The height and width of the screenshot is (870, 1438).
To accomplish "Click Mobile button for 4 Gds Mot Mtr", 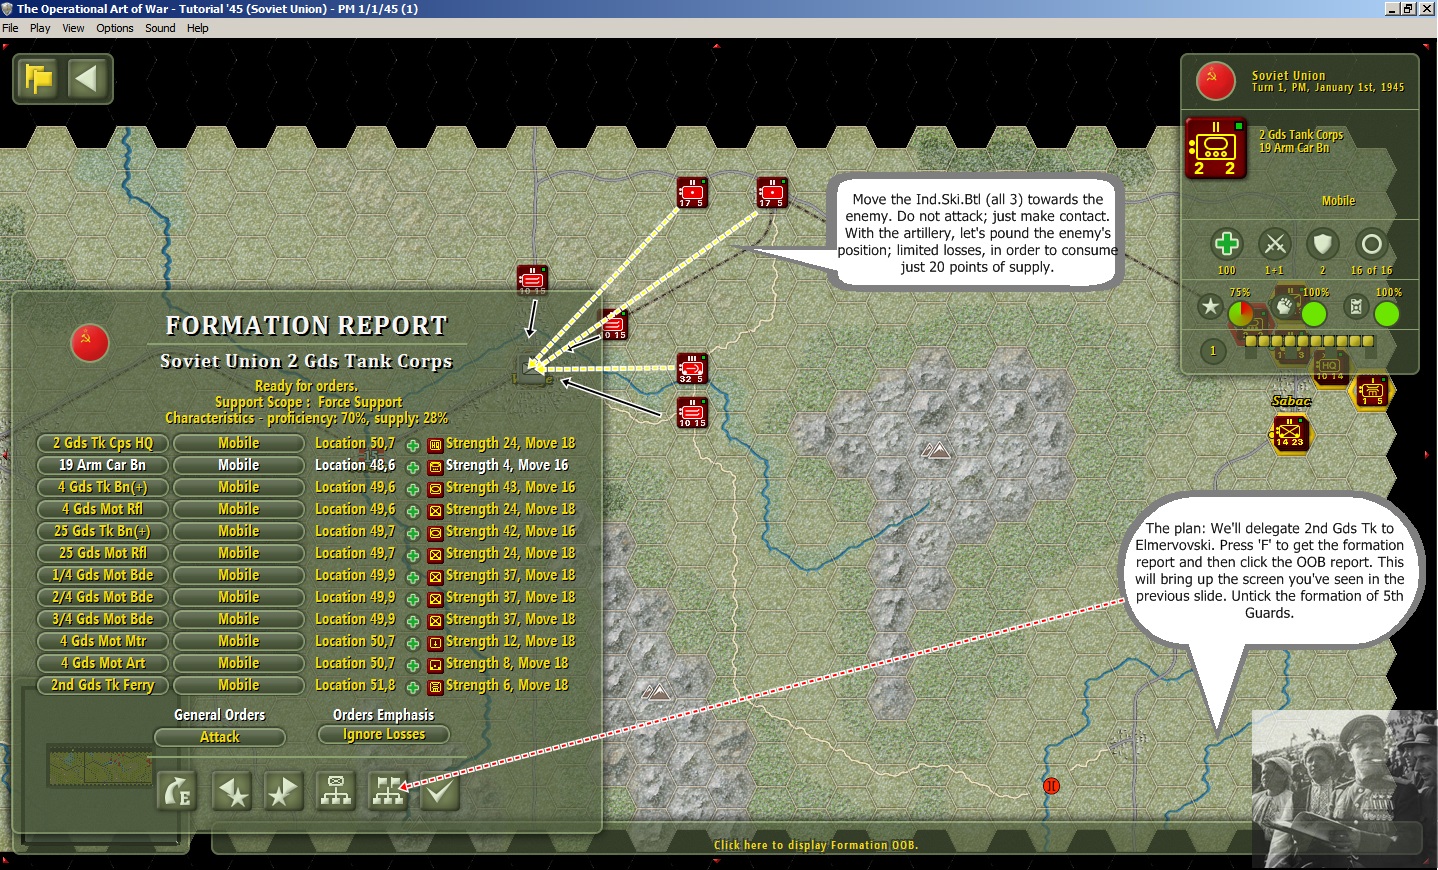I will (239, 641).
